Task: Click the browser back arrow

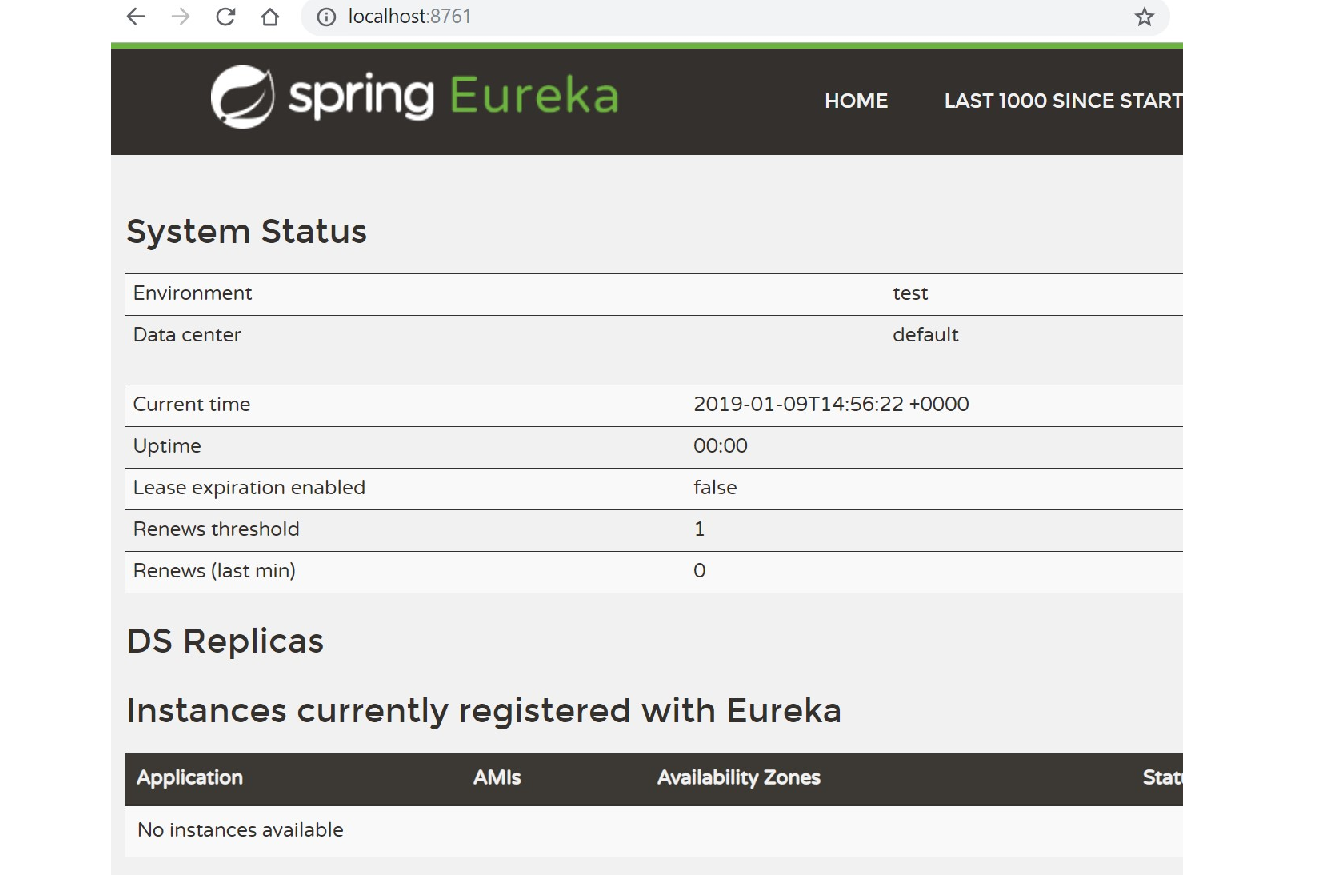Action: pyautogui.click(x=134, y=17)
